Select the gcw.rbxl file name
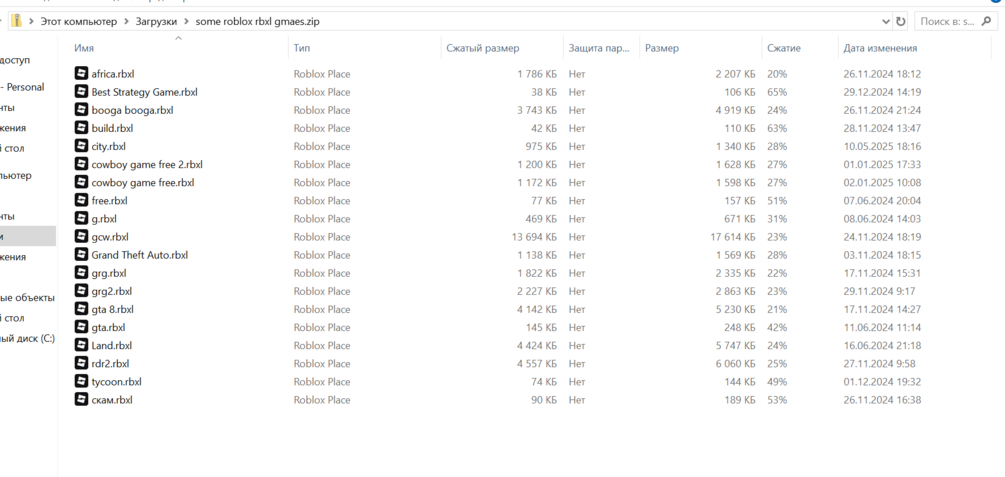 tap(110, 237)
